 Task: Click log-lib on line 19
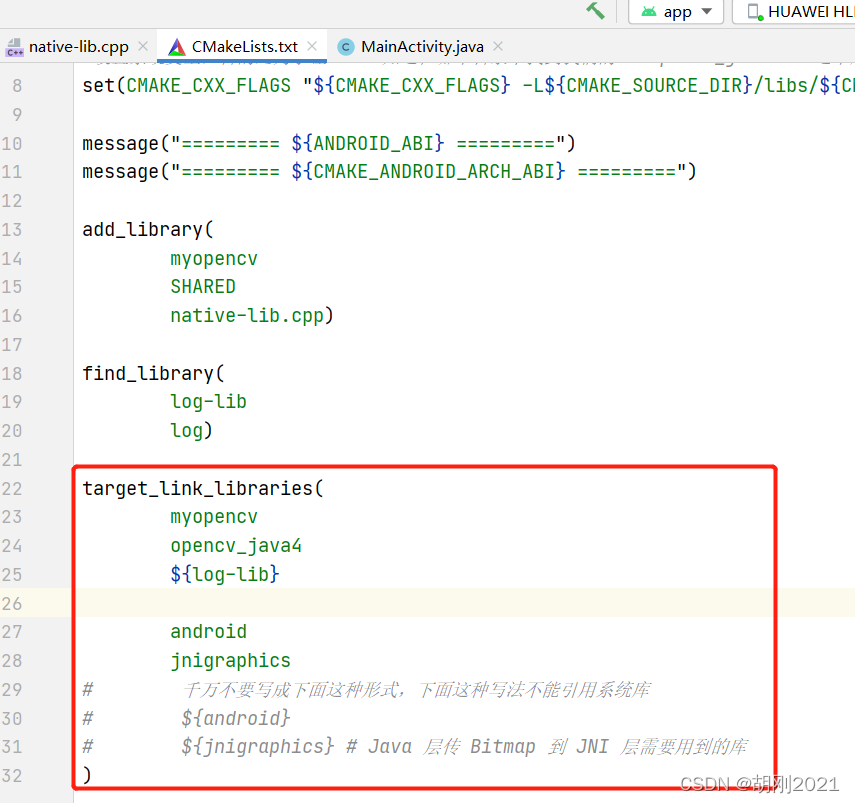point(208,402)
